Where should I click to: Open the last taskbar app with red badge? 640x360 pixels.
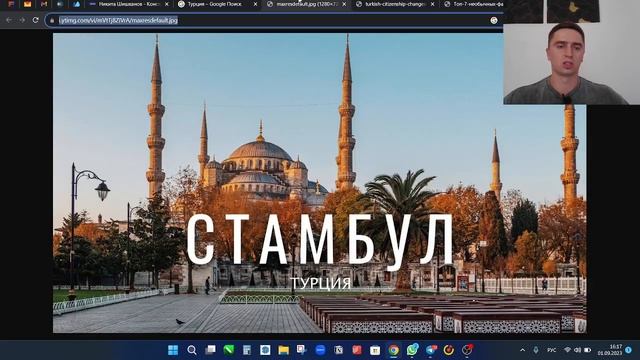point(467,350)
